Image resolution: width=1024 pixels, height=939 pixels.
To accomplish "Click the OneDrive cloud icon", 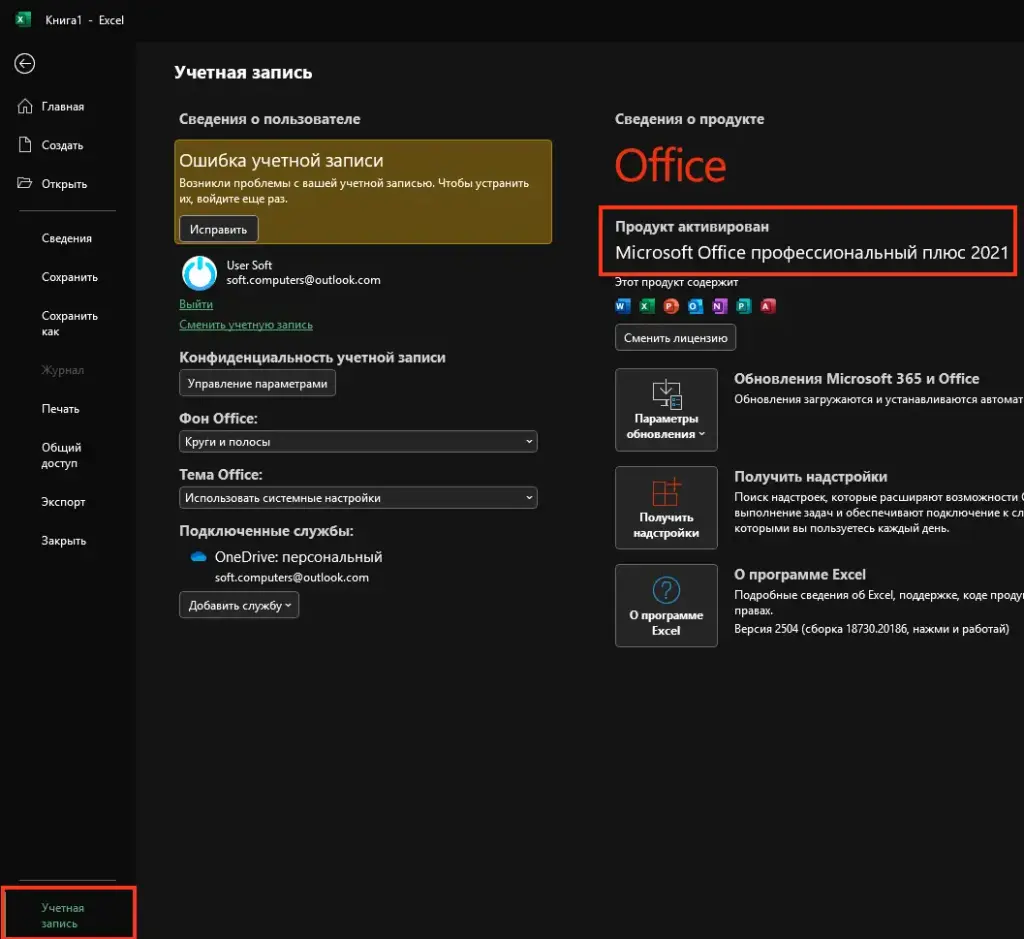I will coord(199,557).
